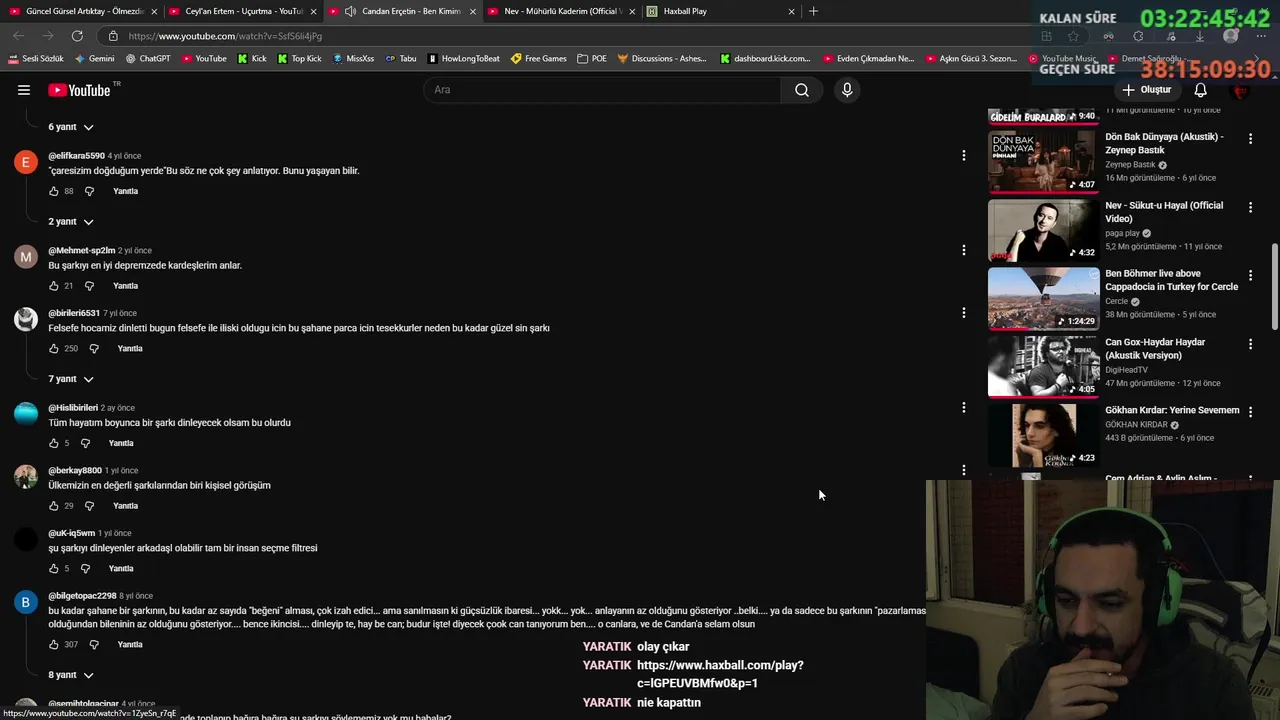Image resolution: width=1280 pixels, height=720 pixels.
Task: Open menu for Ben Böhmer Cappadocia video
Action: [x=1250, y=275]
